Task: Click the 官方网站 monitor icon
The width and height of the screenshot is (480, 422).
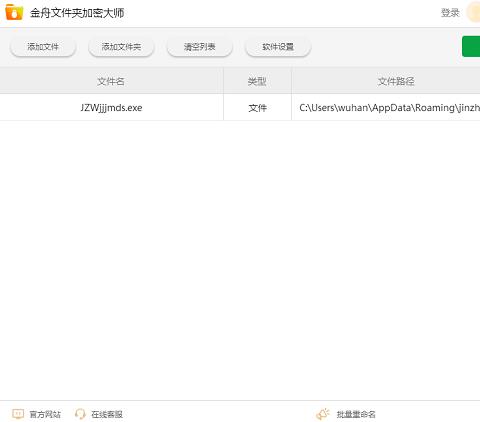Action: coord(18,414)
